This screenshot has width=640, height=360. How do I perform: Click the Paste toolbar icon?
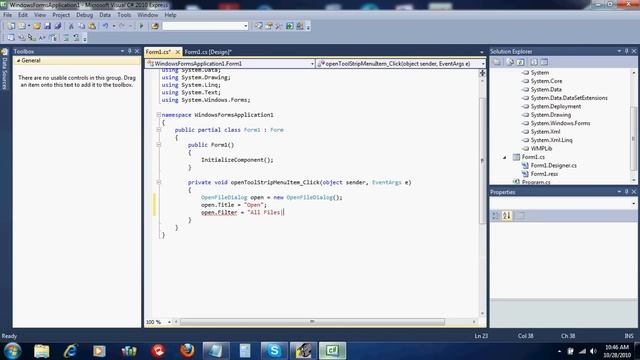92,26
